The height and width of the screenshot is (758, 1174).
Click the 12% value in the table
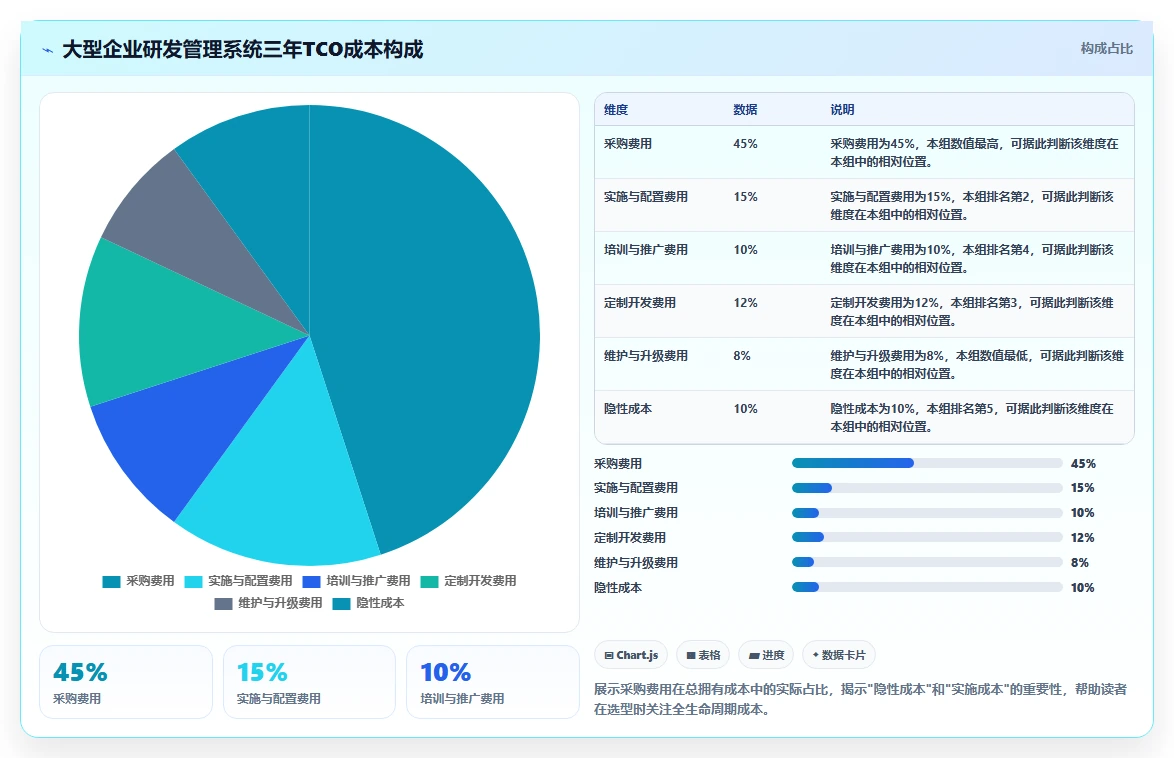[745, 303]
